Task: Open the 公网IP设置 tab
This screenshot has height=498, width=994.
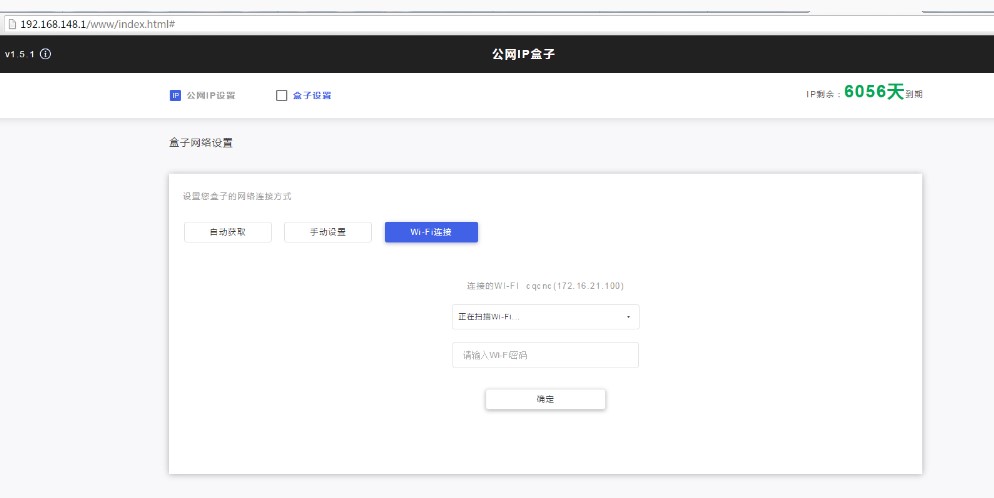Action: pos(210,96)
